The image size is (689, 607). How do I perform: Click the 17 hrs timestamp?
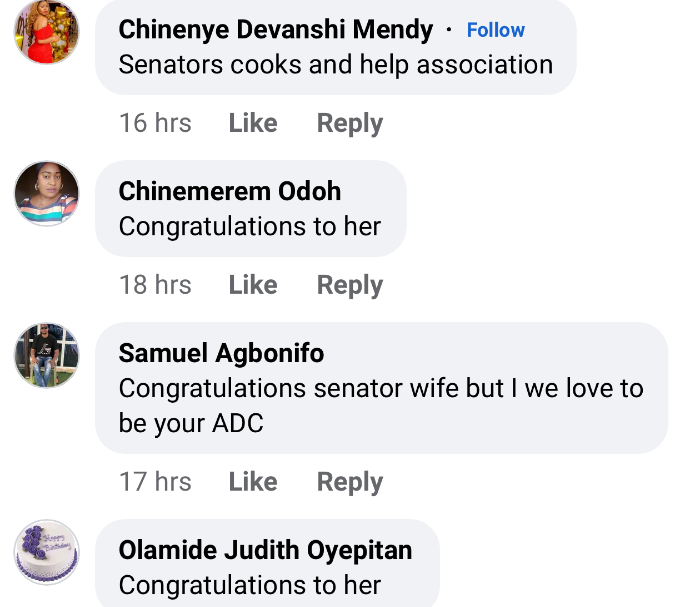(155, 482)
